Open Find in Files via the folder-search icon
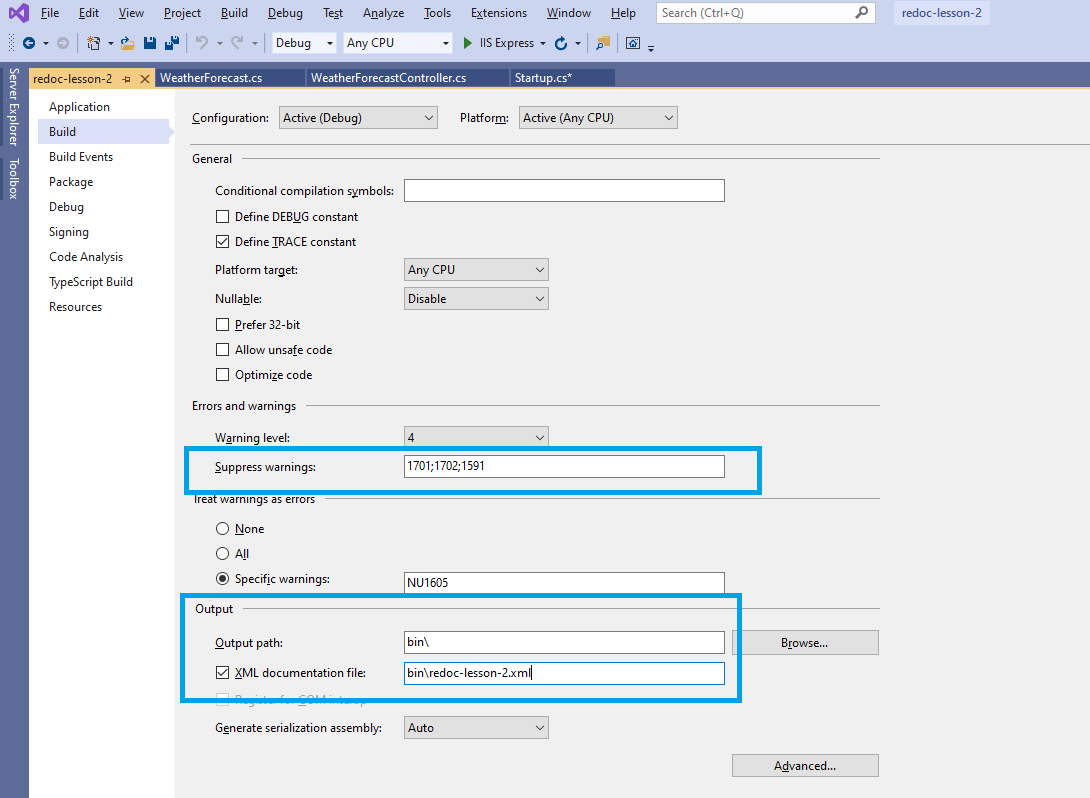The height and width of the screenshot is (798, 1090). (x=600, y=43)
